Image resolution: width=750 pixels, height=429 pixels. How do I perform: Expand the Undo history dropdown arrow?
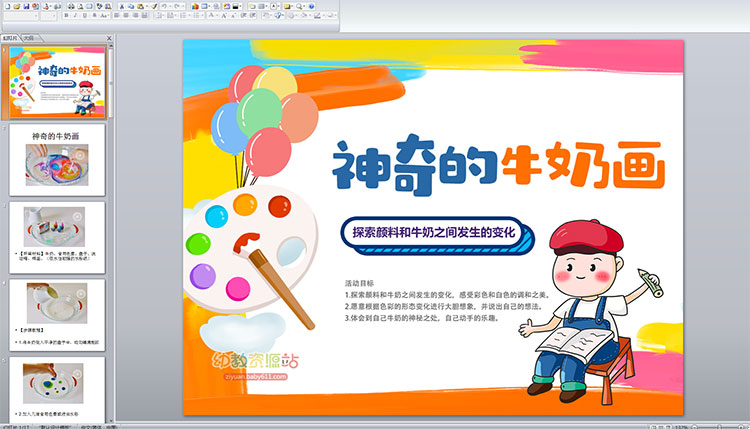[170, 6]
